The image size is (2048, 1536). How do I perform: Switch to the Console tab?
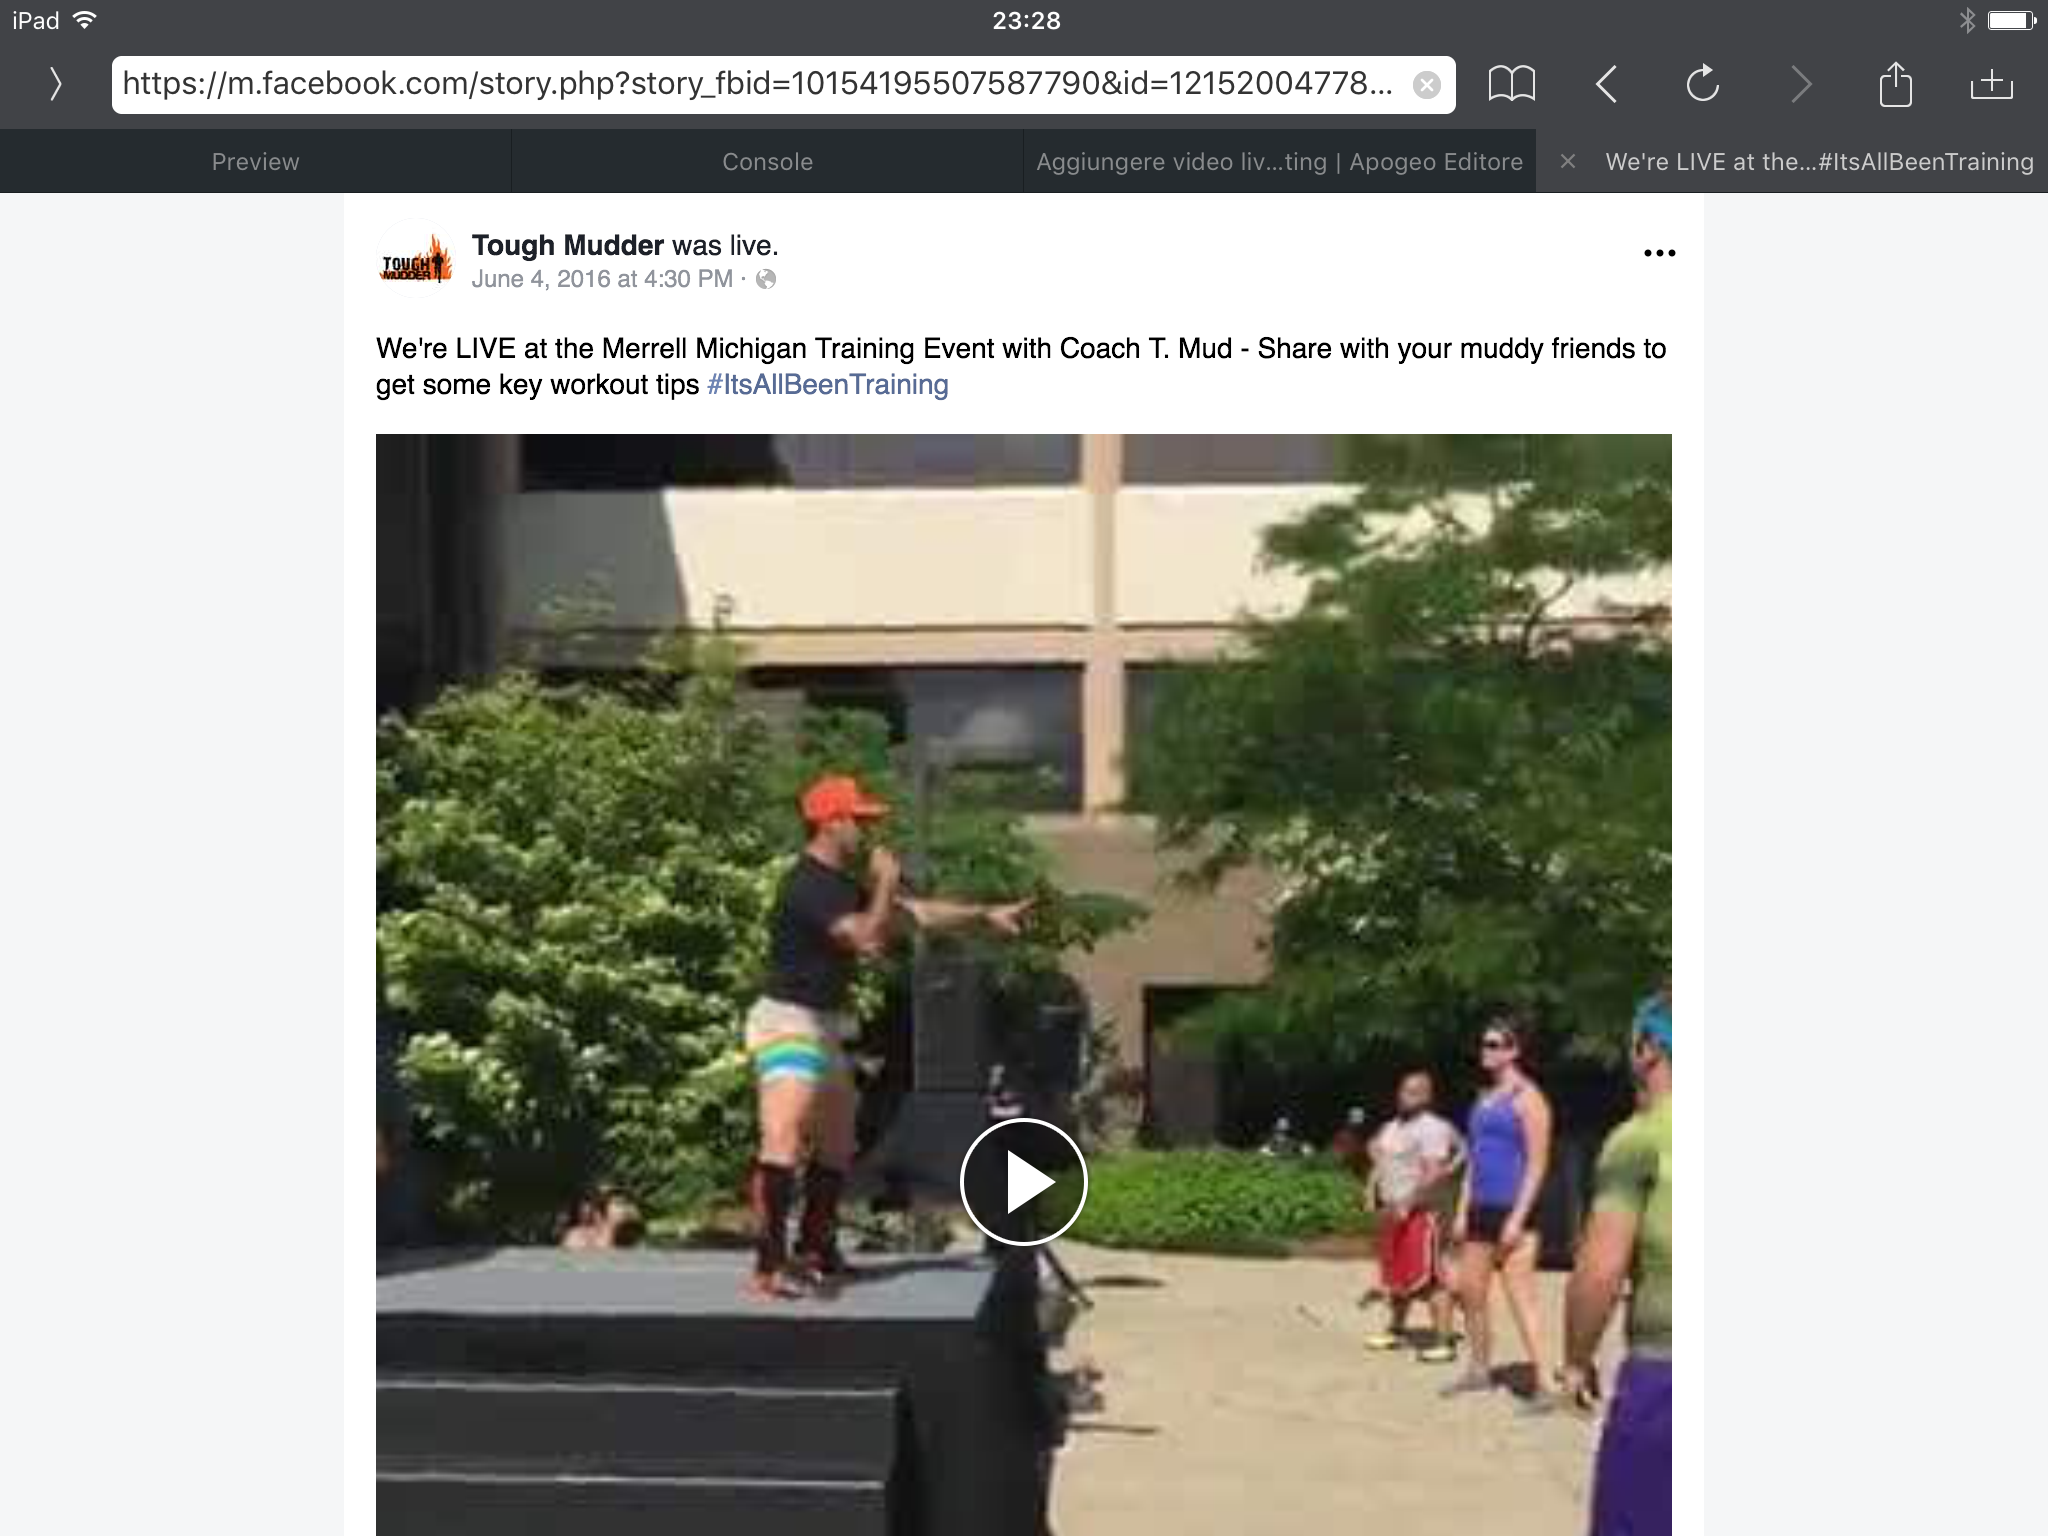tap(767, 161)
